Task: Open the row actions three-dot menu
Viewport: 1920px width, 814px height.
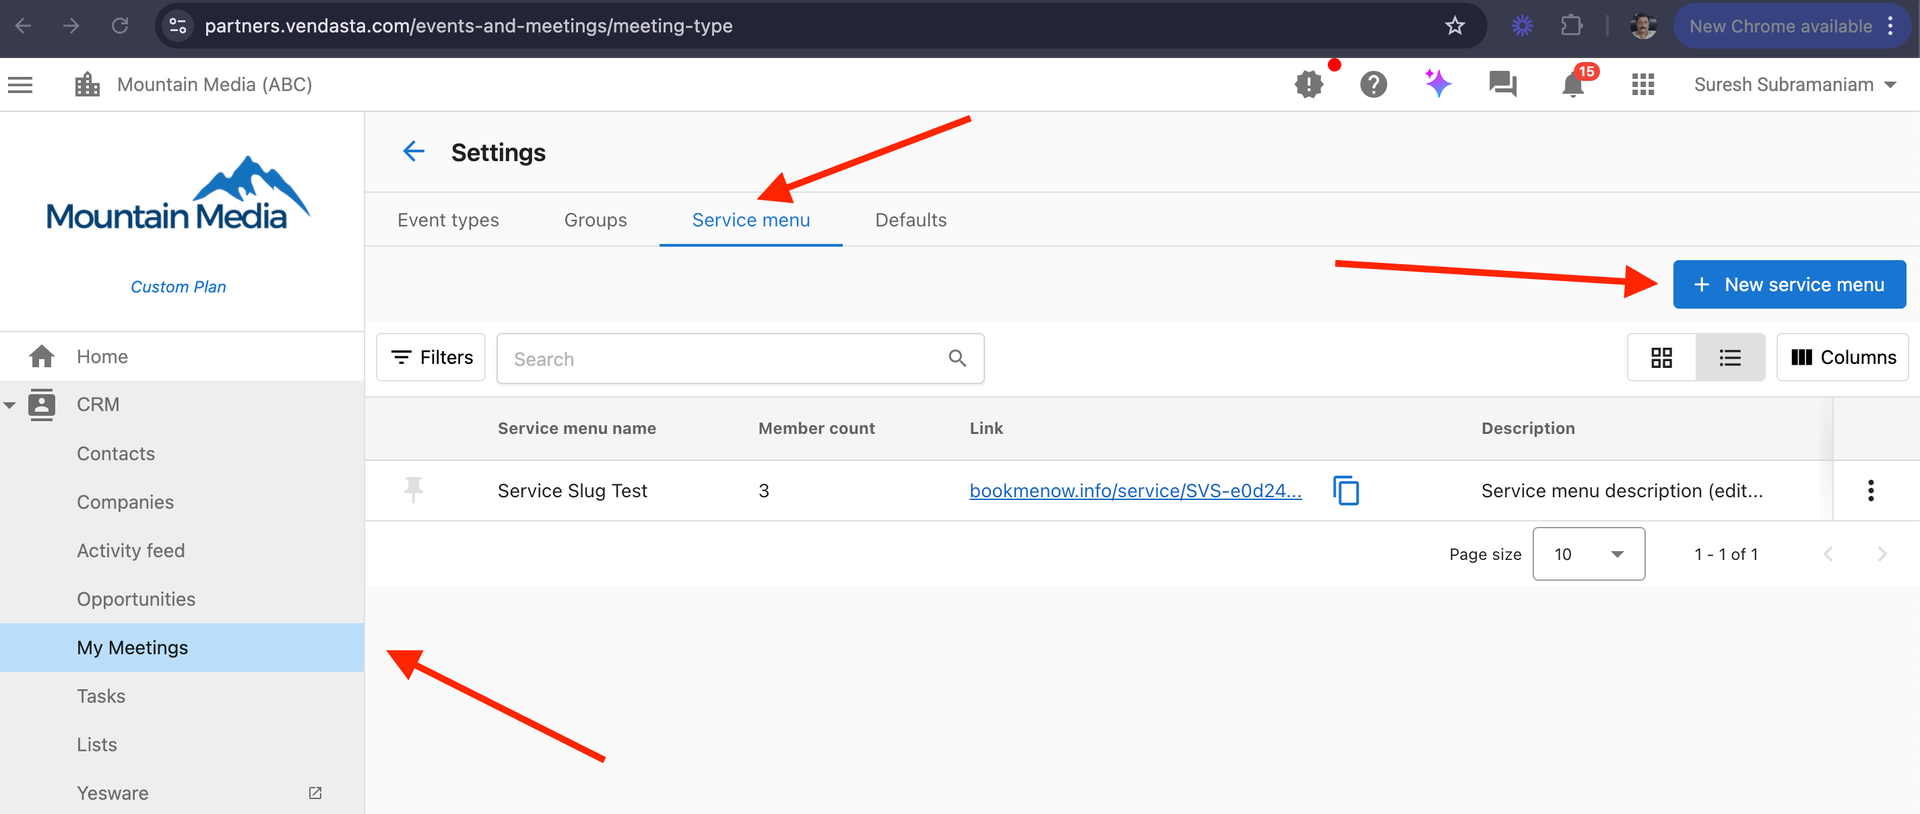Action: click(x=1871, y=490)
